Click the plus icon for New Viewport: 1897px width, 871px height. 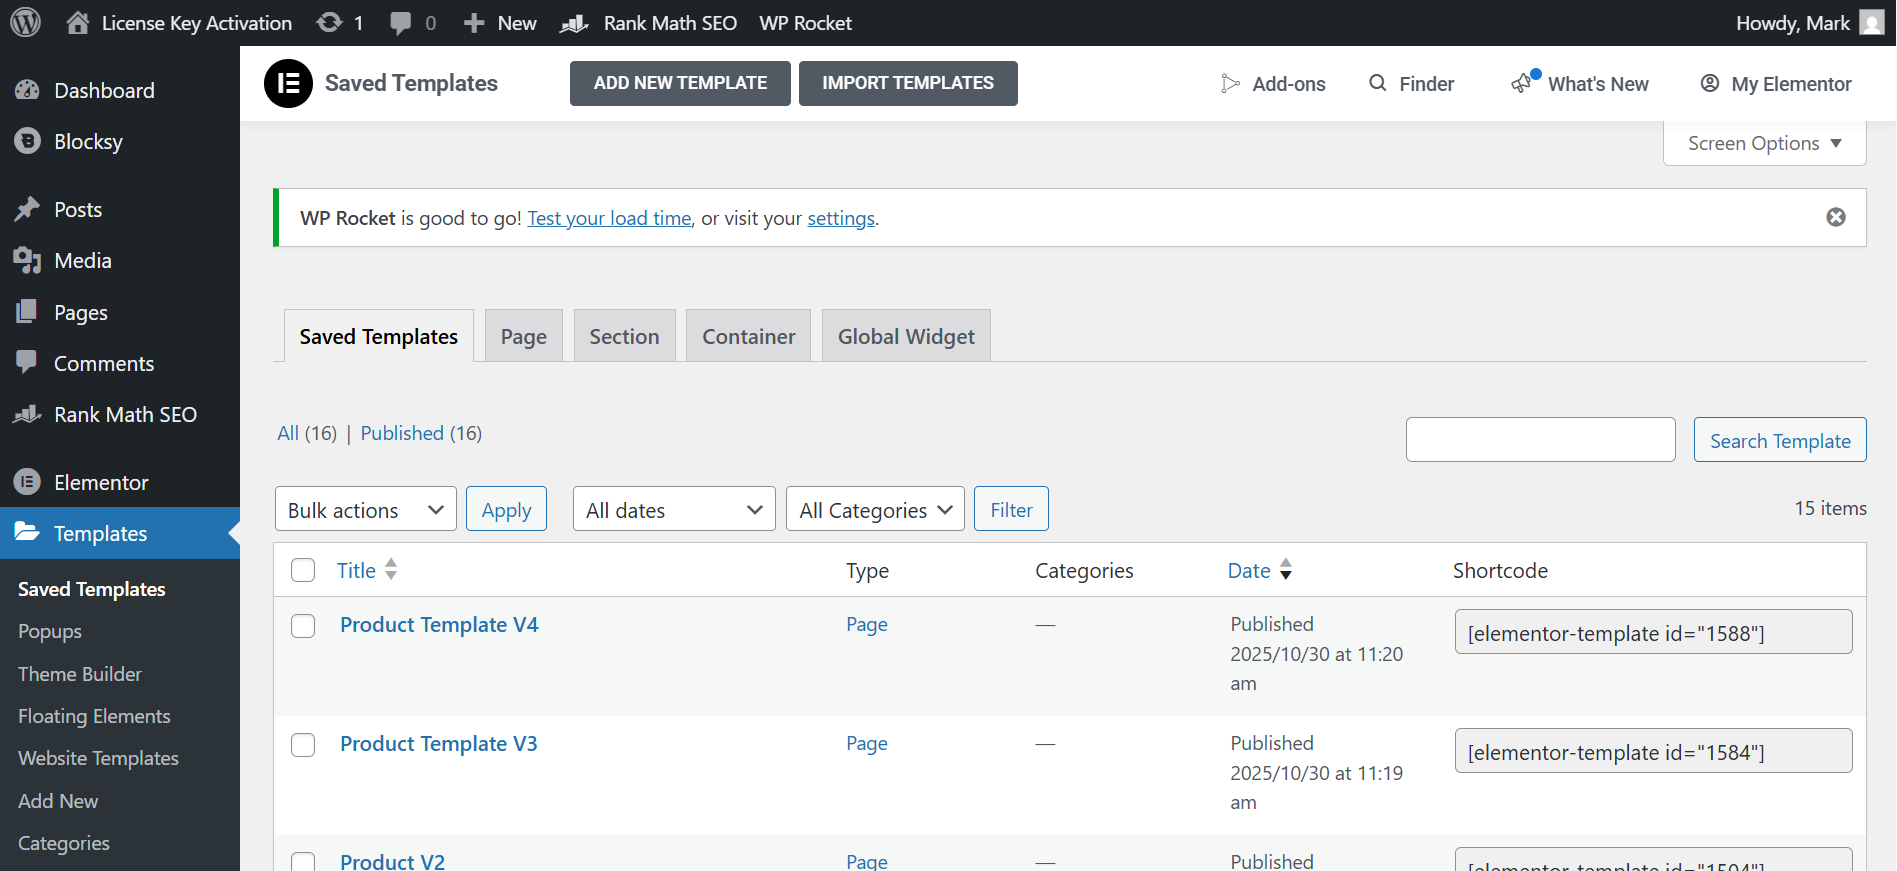474,23
